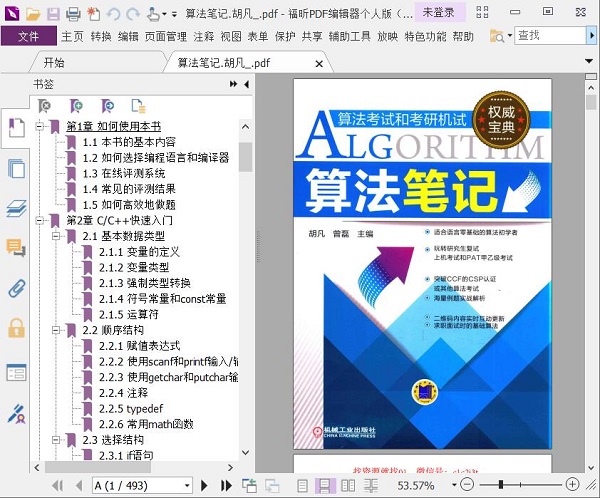Collapse the 2.2 顺序结构 bookmark node

pos(56,330)
